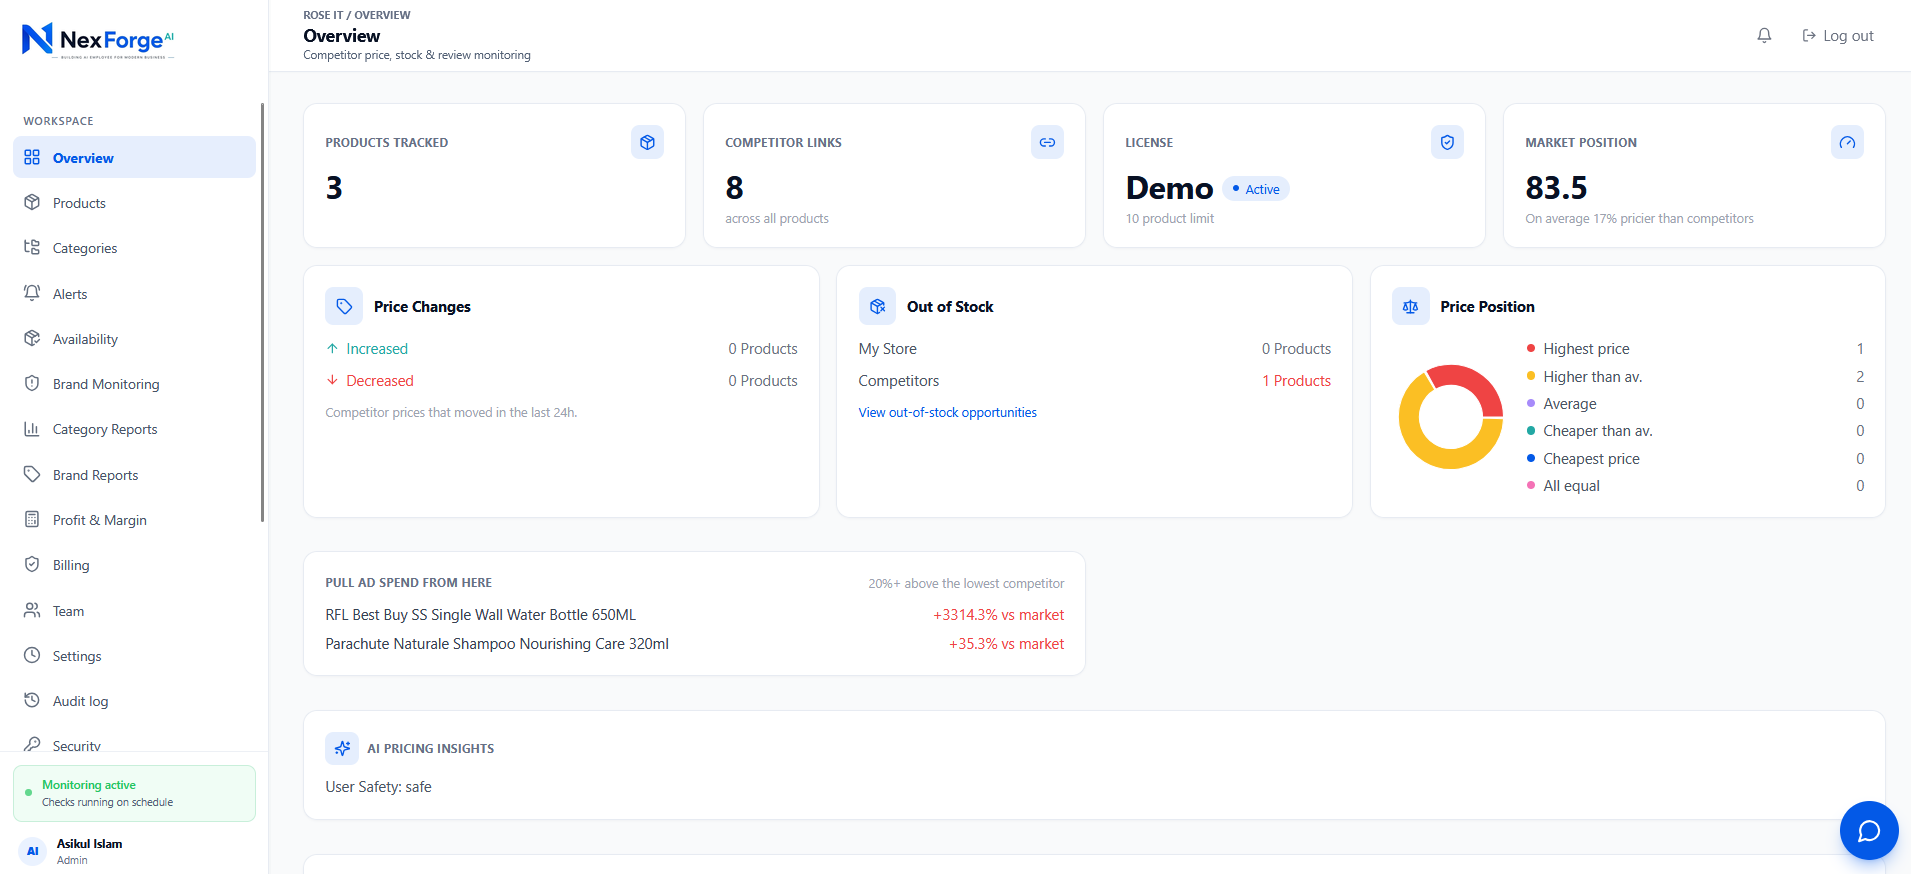Open the Asikul Islam admin profile
This screenshot has width=1911, height=874.
pyautogui.click(x=134, y=851)
